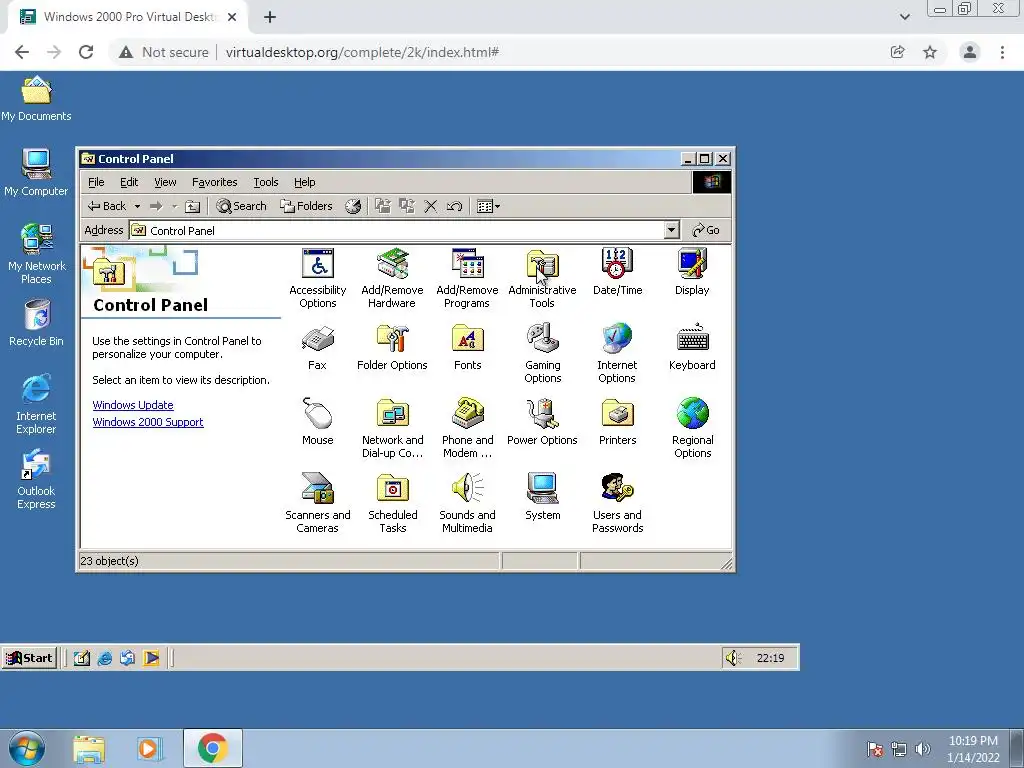Open the Edit menu
The height and width of the screenshot is (768, 1024).
click(x=129, y=182)
